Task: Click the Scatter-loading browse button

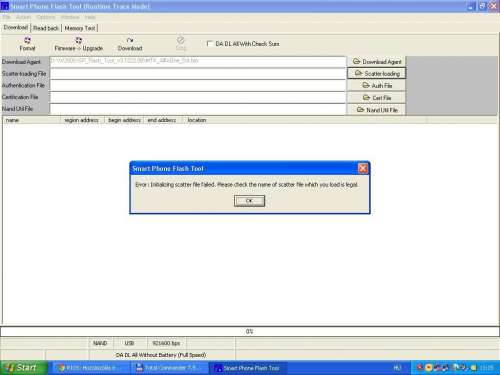Action: click(x=377, y=73)
